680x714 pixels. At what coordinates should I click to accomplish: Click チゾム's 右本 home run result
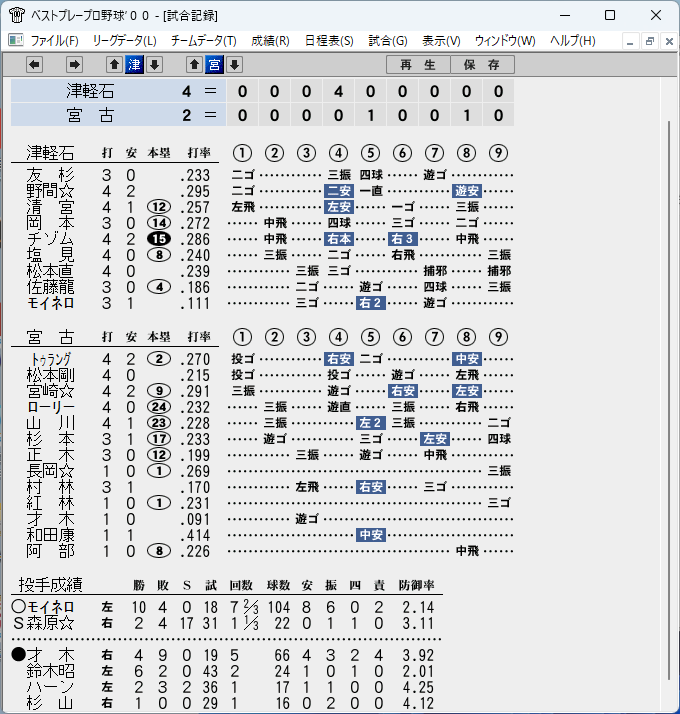(339, 239)
